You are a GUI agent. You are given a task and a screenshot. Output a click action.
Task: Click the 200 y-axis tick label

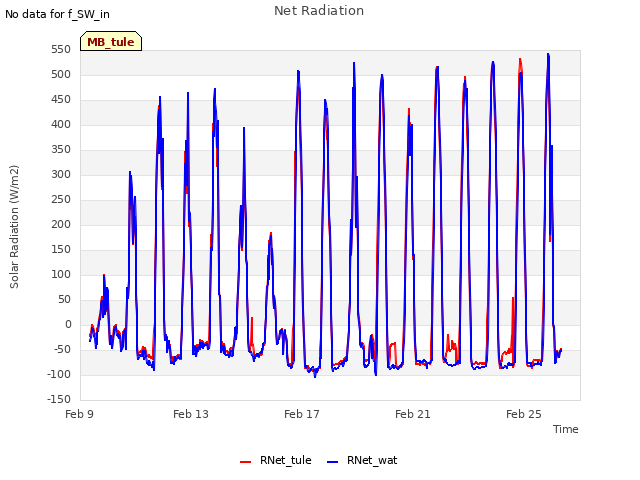coord(61,224)
